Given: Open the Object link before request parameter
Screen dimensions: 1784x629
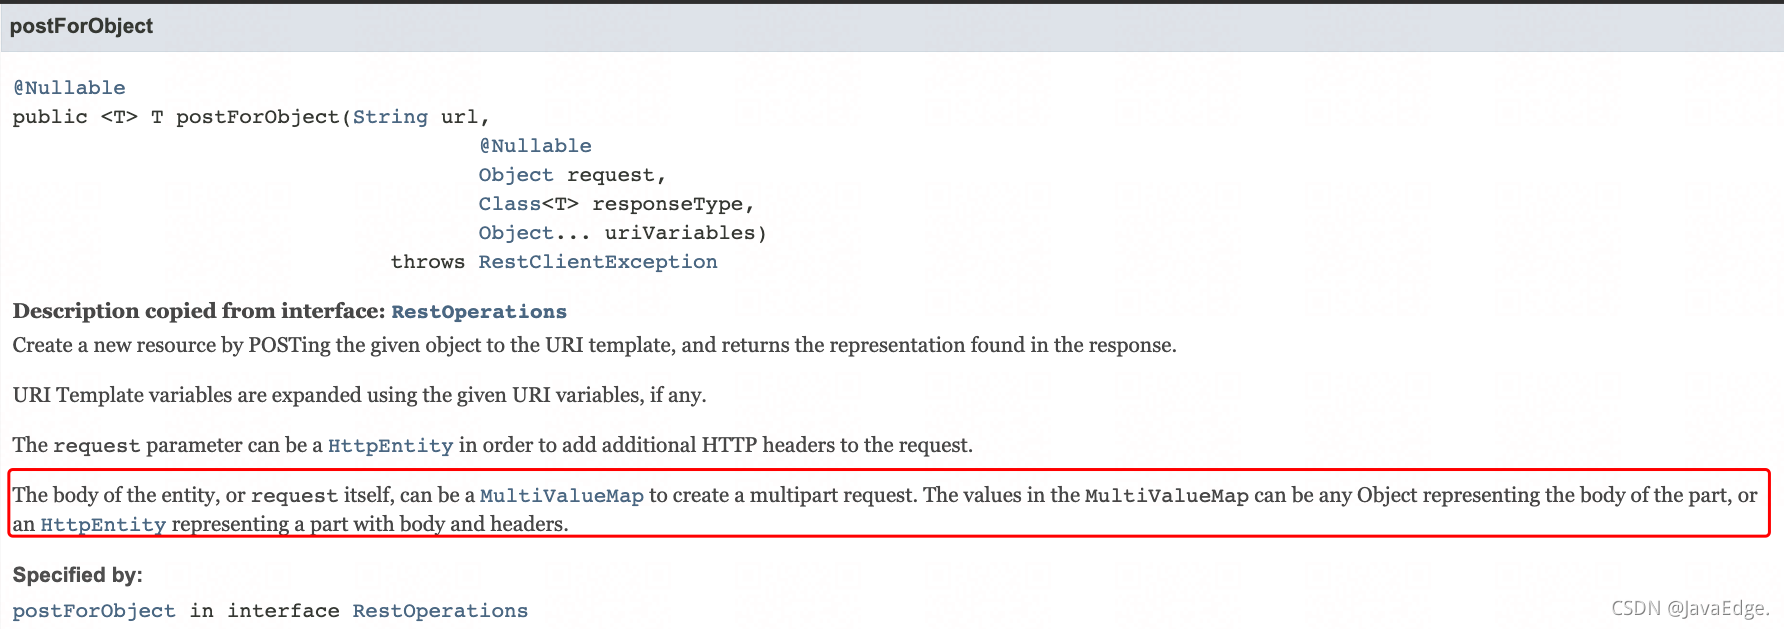Looking at the screenshot, I should 516,175.
